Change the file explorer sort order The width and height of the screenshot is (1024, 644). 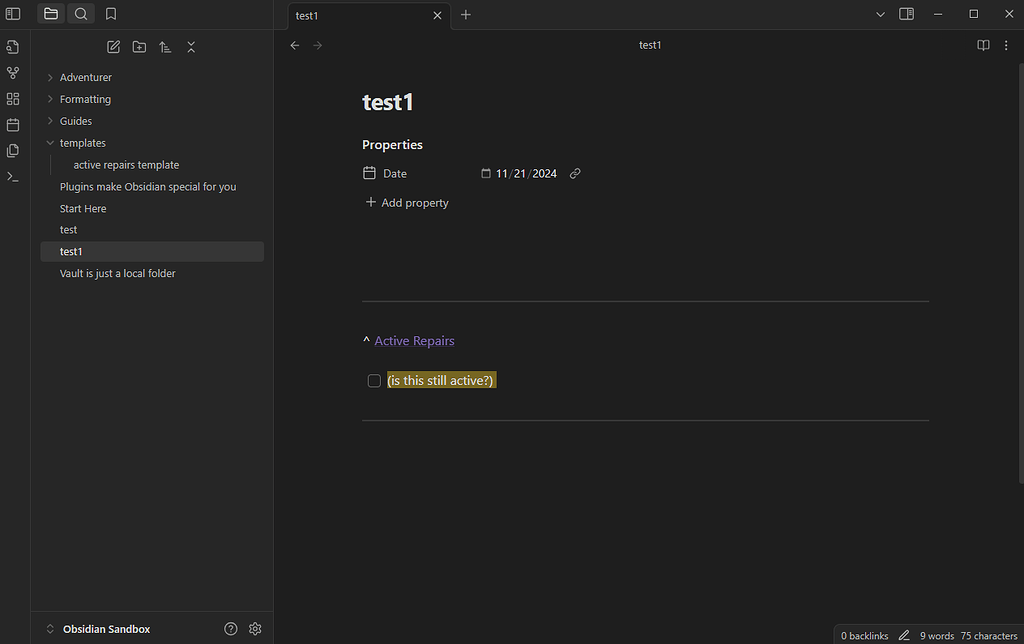(165, 46)
